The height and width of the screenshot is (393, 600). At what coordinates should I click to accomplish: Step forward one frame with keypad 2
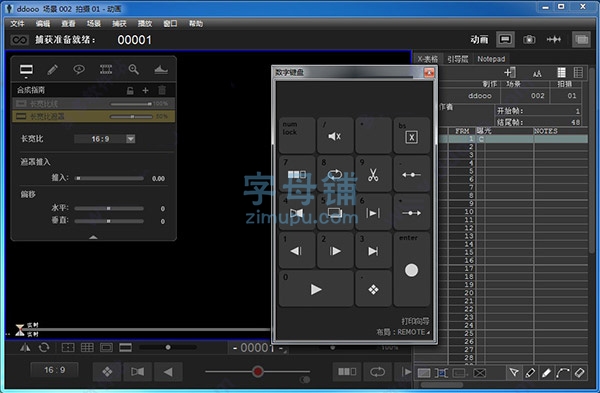point(335,250)
